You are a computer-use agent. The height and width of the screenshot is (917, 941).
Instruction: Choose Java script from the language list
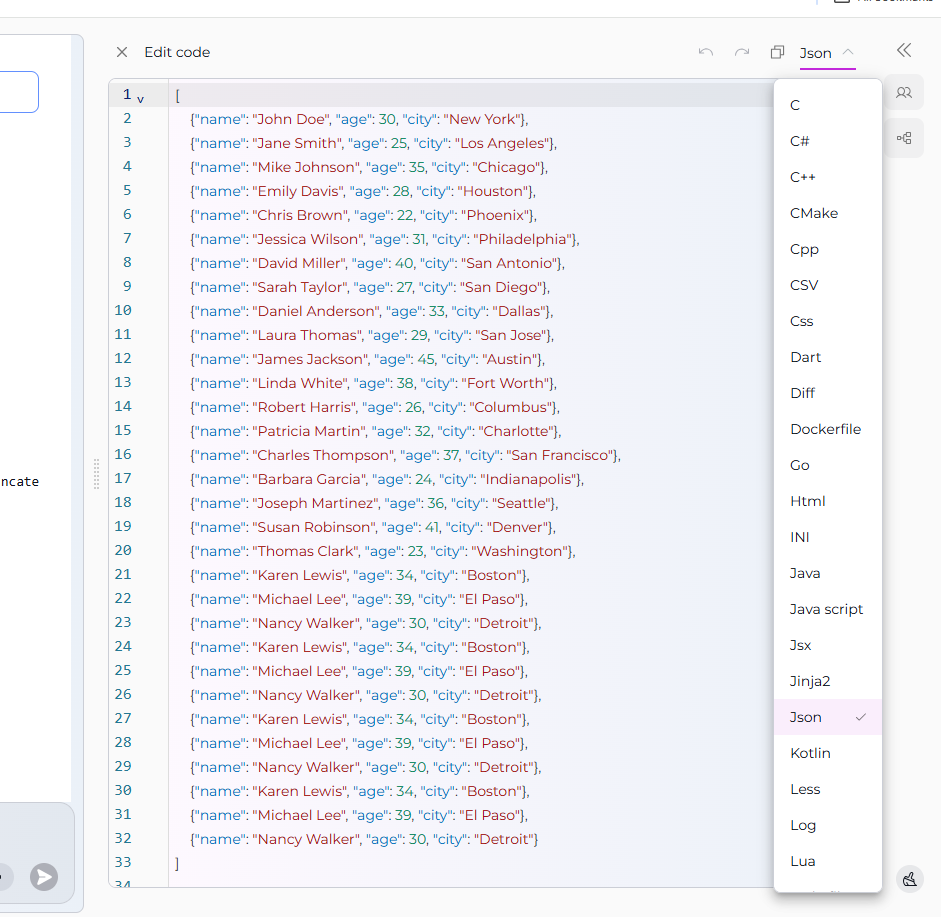coord(826,609)
